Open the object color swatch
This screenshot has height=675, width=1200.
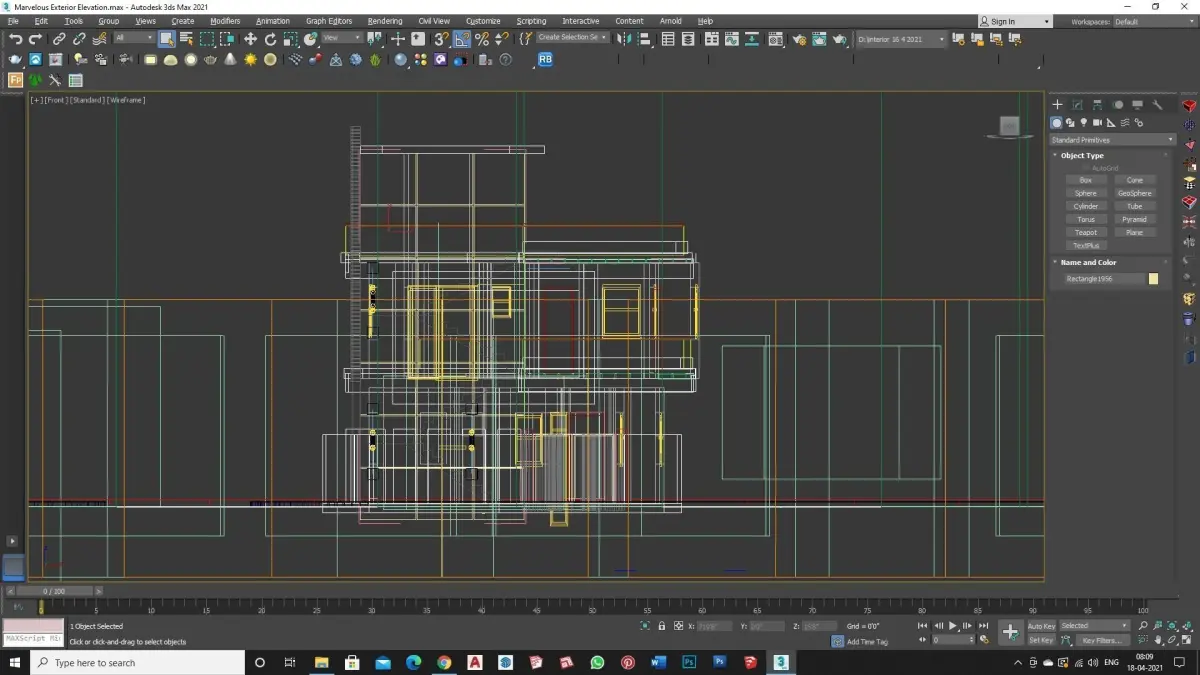click(1153, 279)
